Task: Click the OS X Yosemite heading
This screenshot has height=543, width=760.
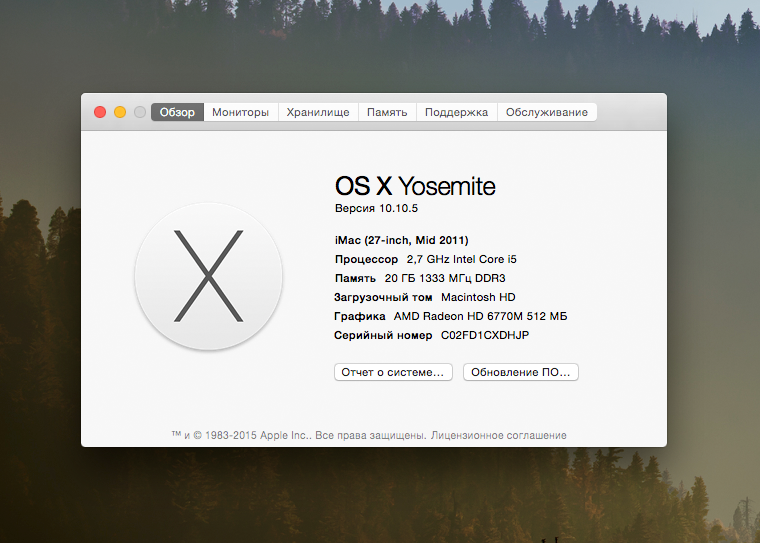Action: coord(415,186)
